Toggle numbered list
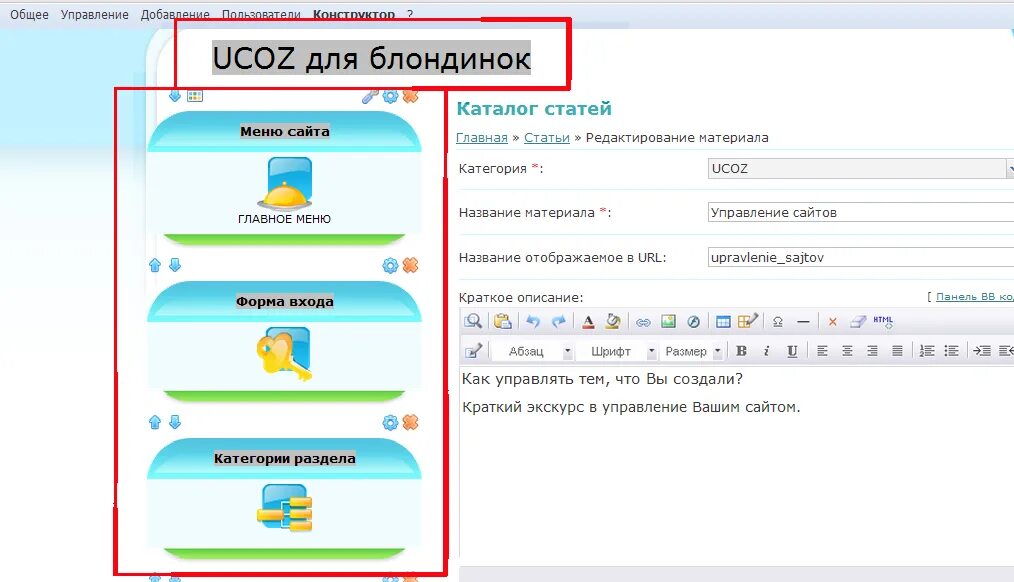 (927, 350)
